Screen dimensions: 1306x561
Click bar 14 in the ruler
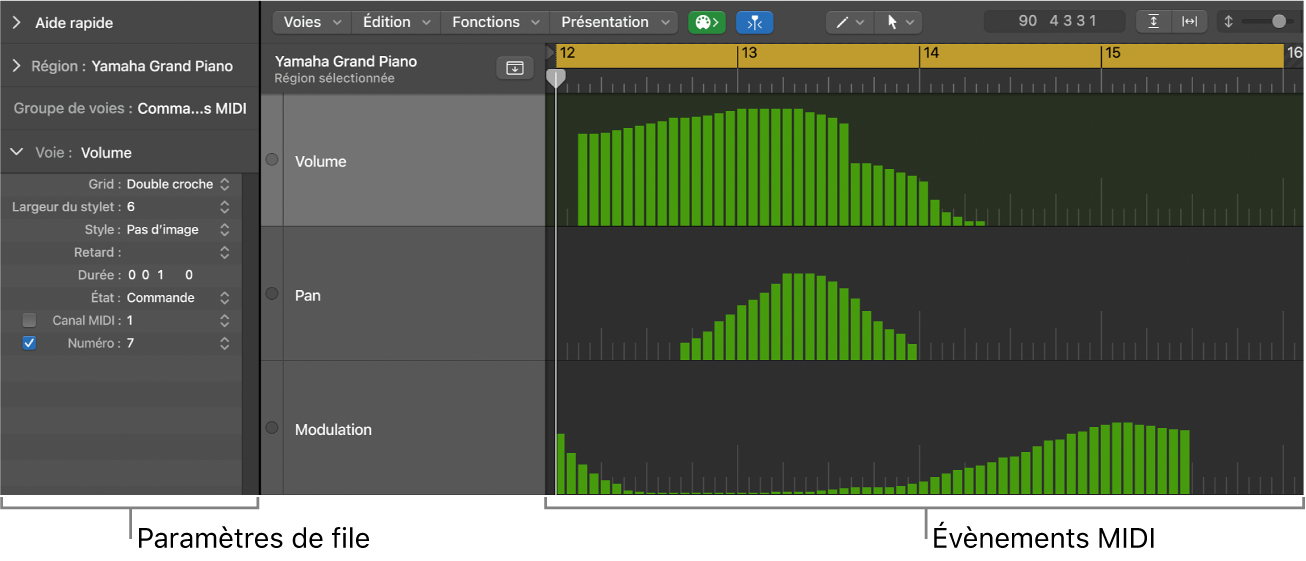932,54
